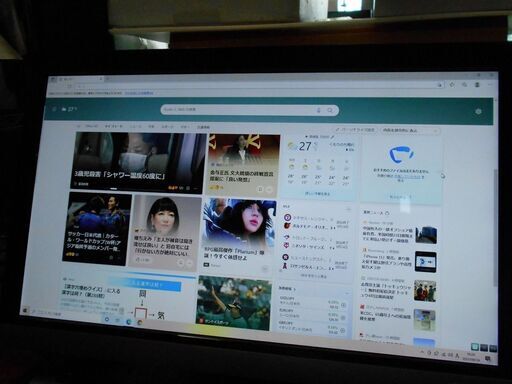512x384 pixels.
Task: Open Edge profile icon in toolbar
Action: click(x=477, y=85)
